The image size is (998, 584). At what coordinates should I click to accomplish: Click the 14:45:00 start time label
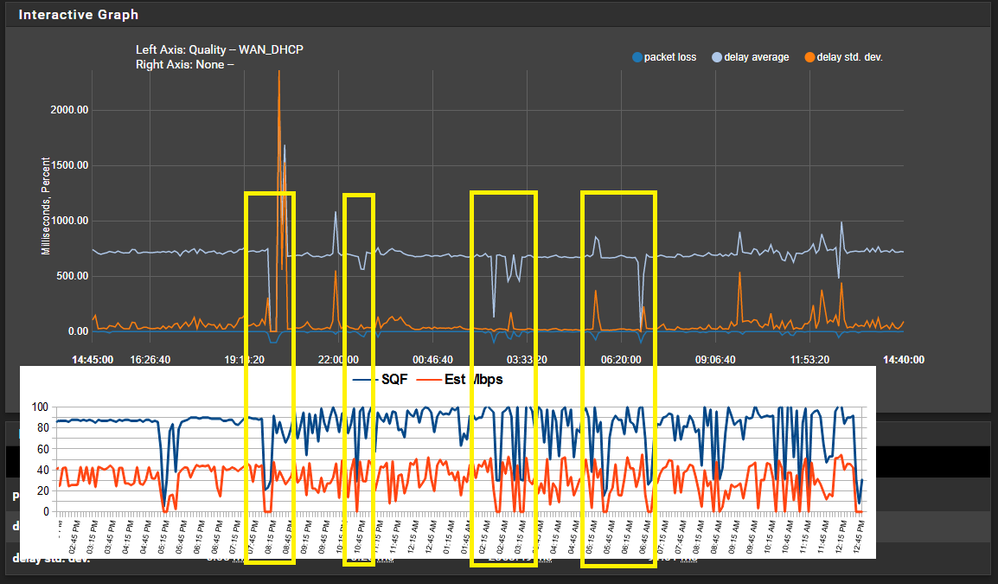(x=93, y=359)
